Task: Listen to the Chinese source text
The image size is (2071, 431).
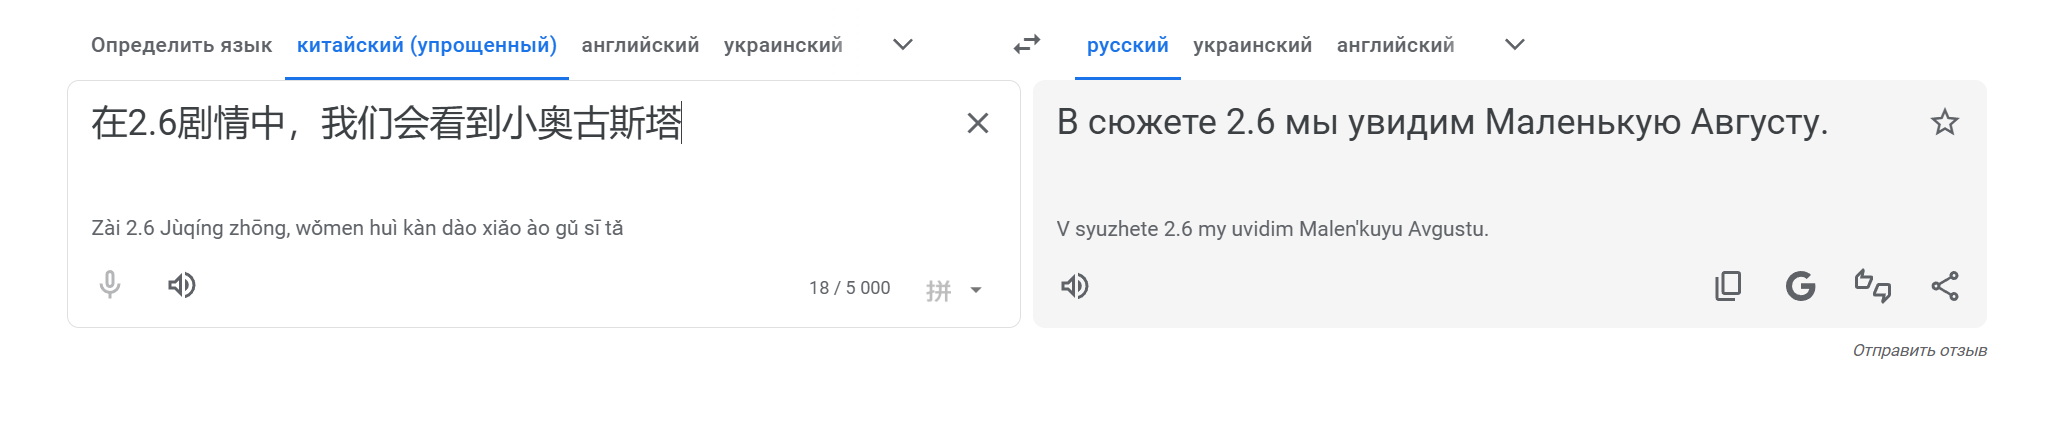Action: (181, 286)
